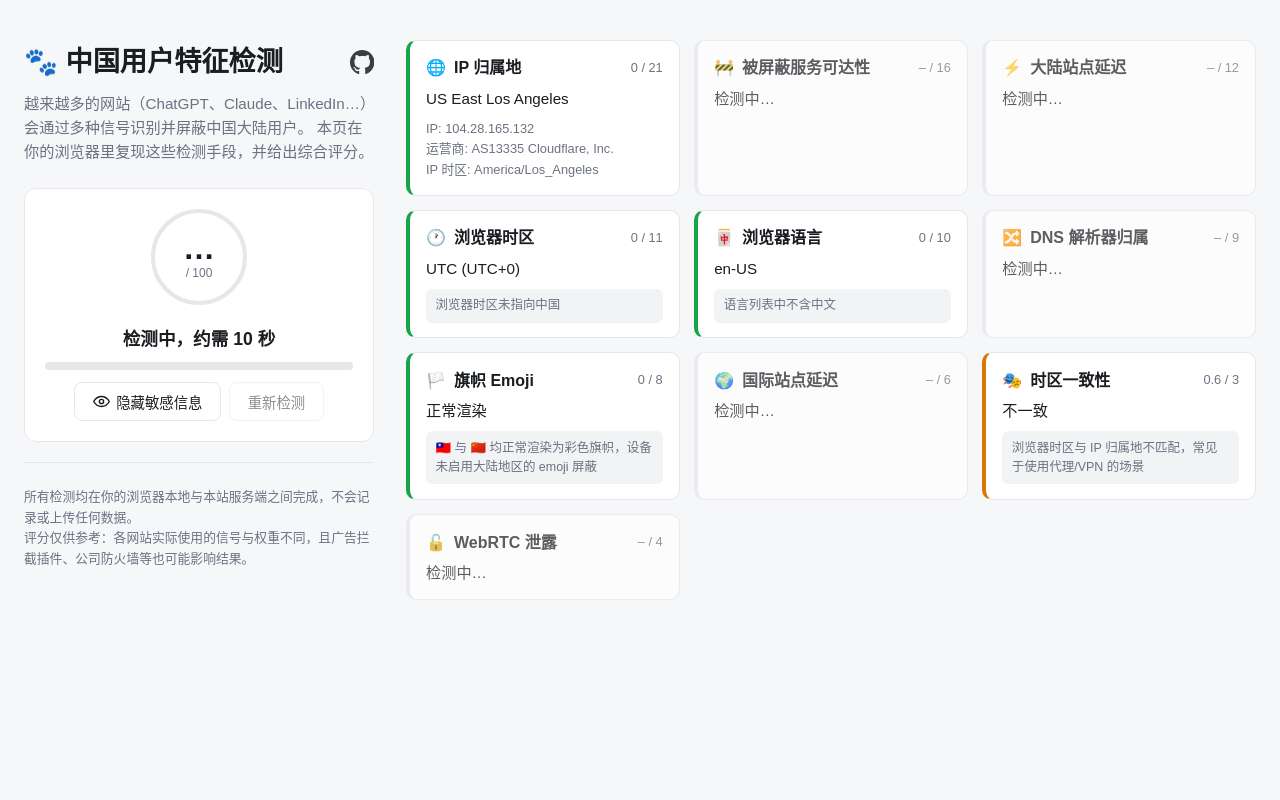
Task: Select the IP 归属地 card title
Action: [x=487, y=68]
